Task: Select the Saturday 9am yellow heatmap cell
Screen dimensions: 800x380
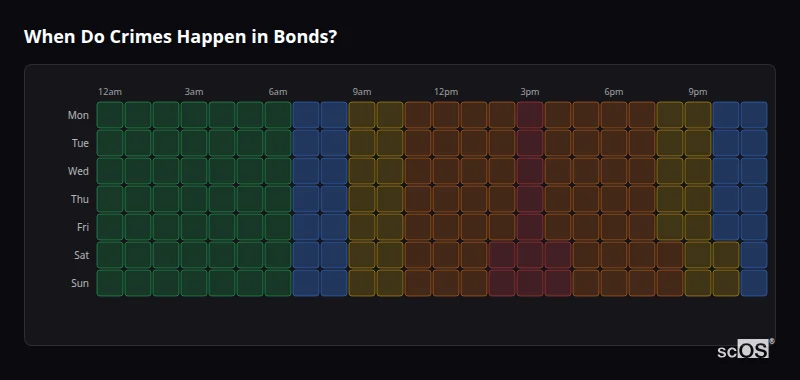Action: 362,255
